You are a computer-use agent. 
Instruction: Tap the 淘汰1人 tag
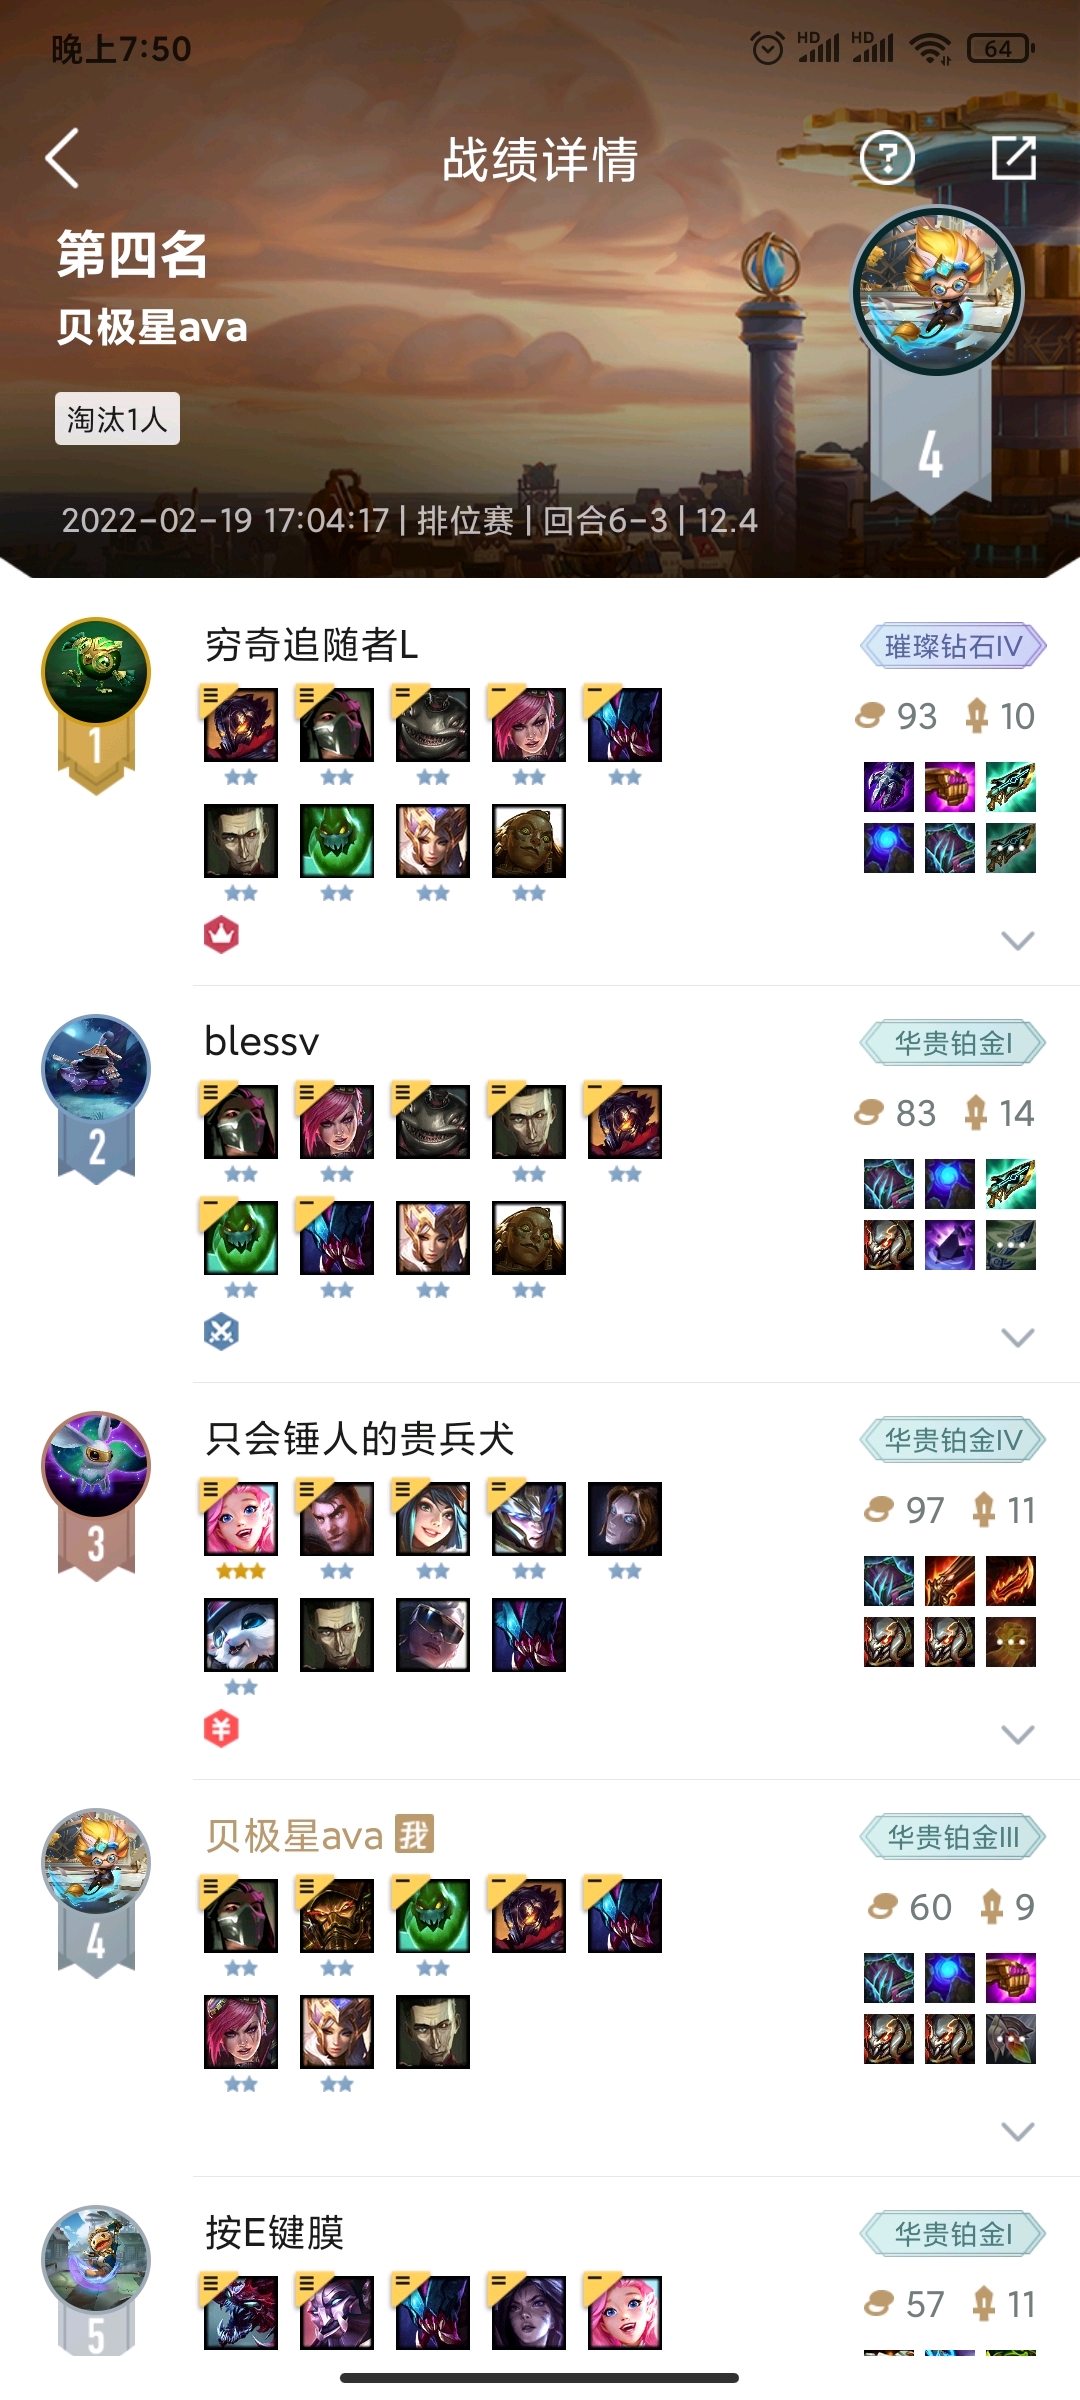click(117, 418)
